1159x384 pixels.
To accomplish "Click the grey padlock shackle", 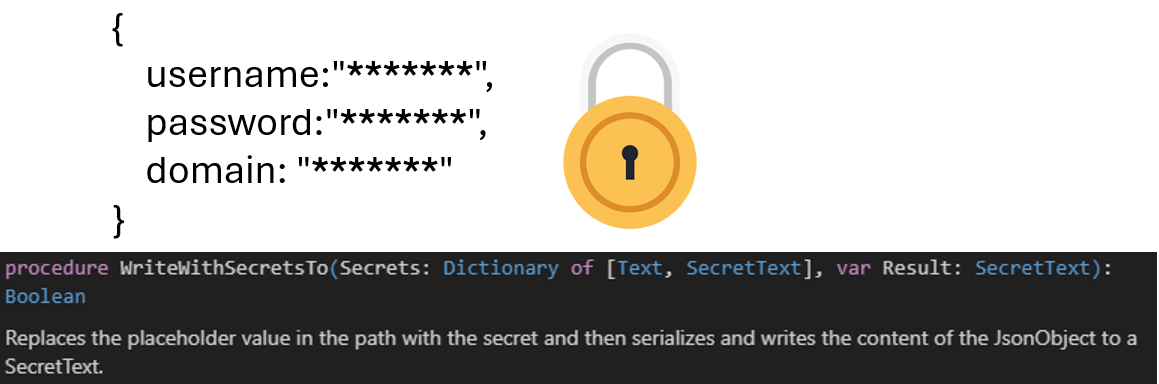I will [x=630, y=74].
